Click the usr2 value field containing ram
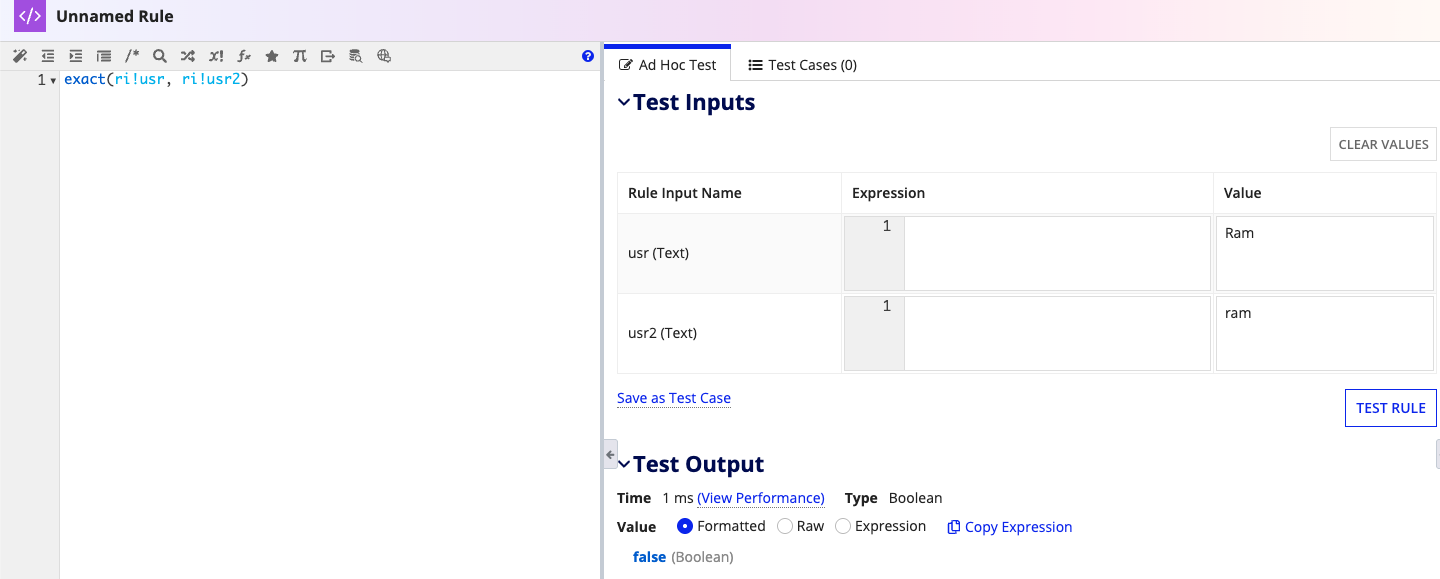 pos(1325,333)
